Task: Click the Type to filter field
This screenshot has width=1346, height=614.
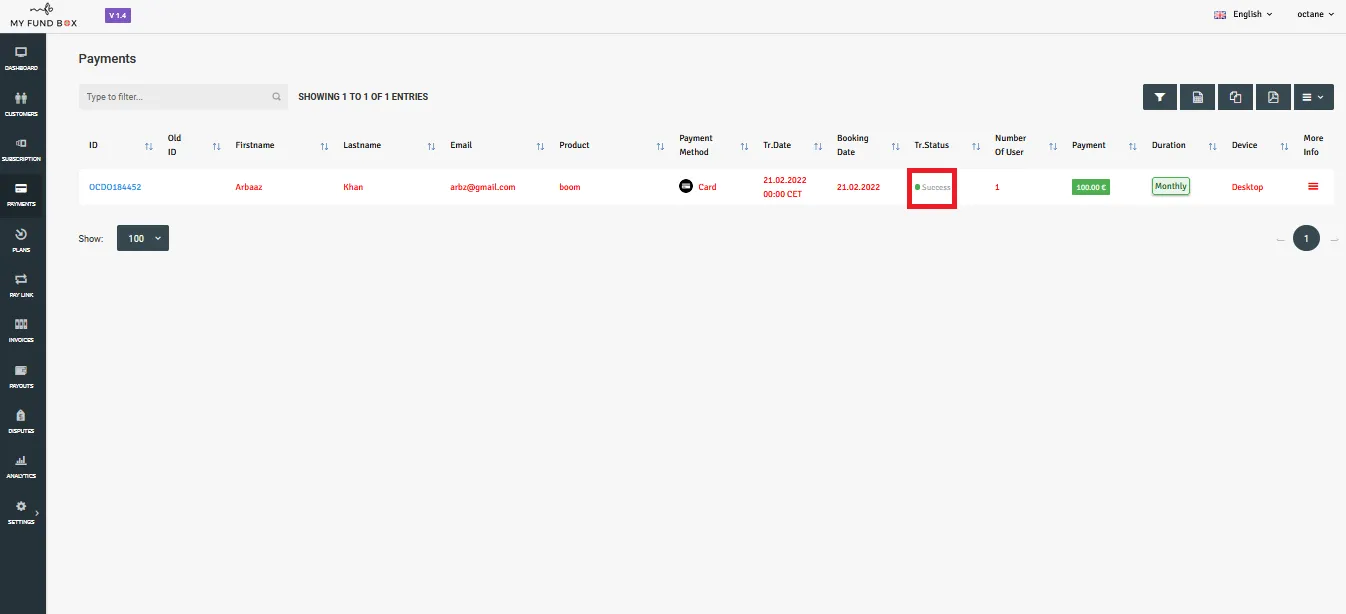Action: (183, 97)
